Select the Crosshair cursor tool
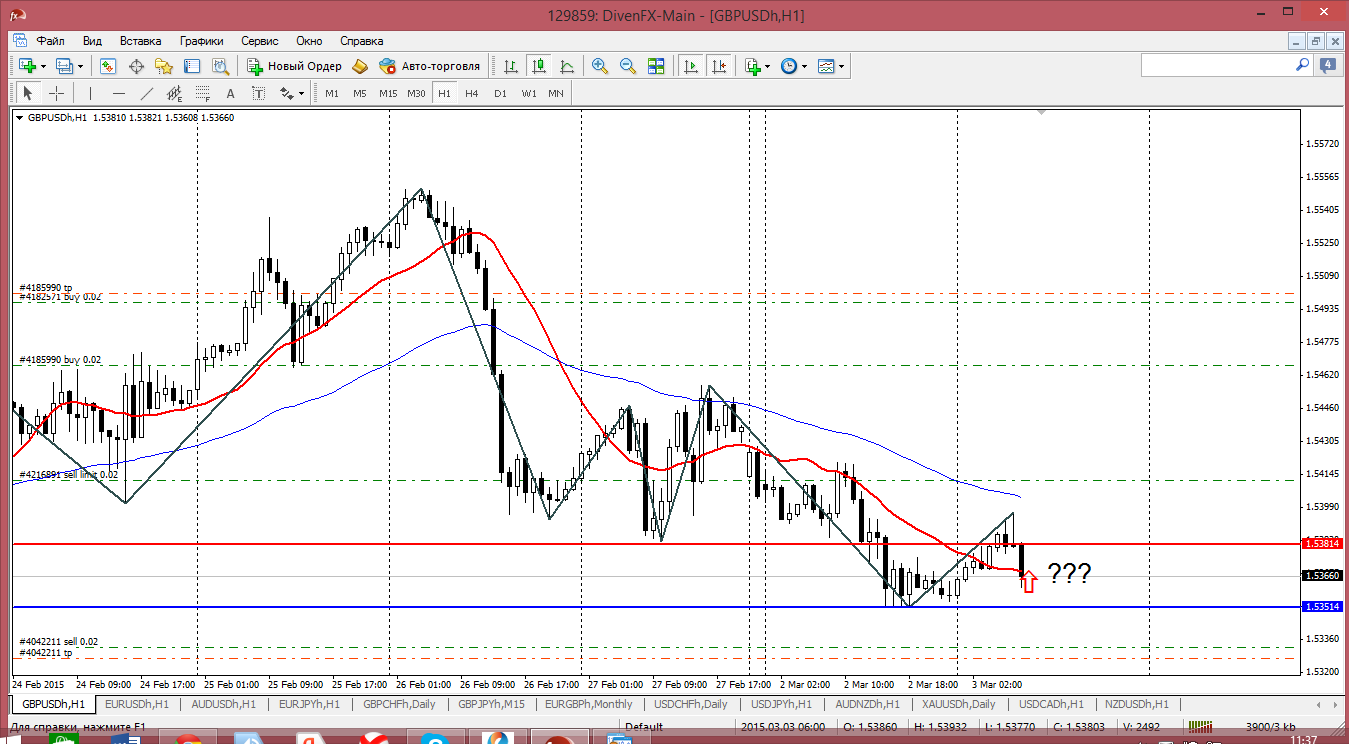 coord(57,93)
